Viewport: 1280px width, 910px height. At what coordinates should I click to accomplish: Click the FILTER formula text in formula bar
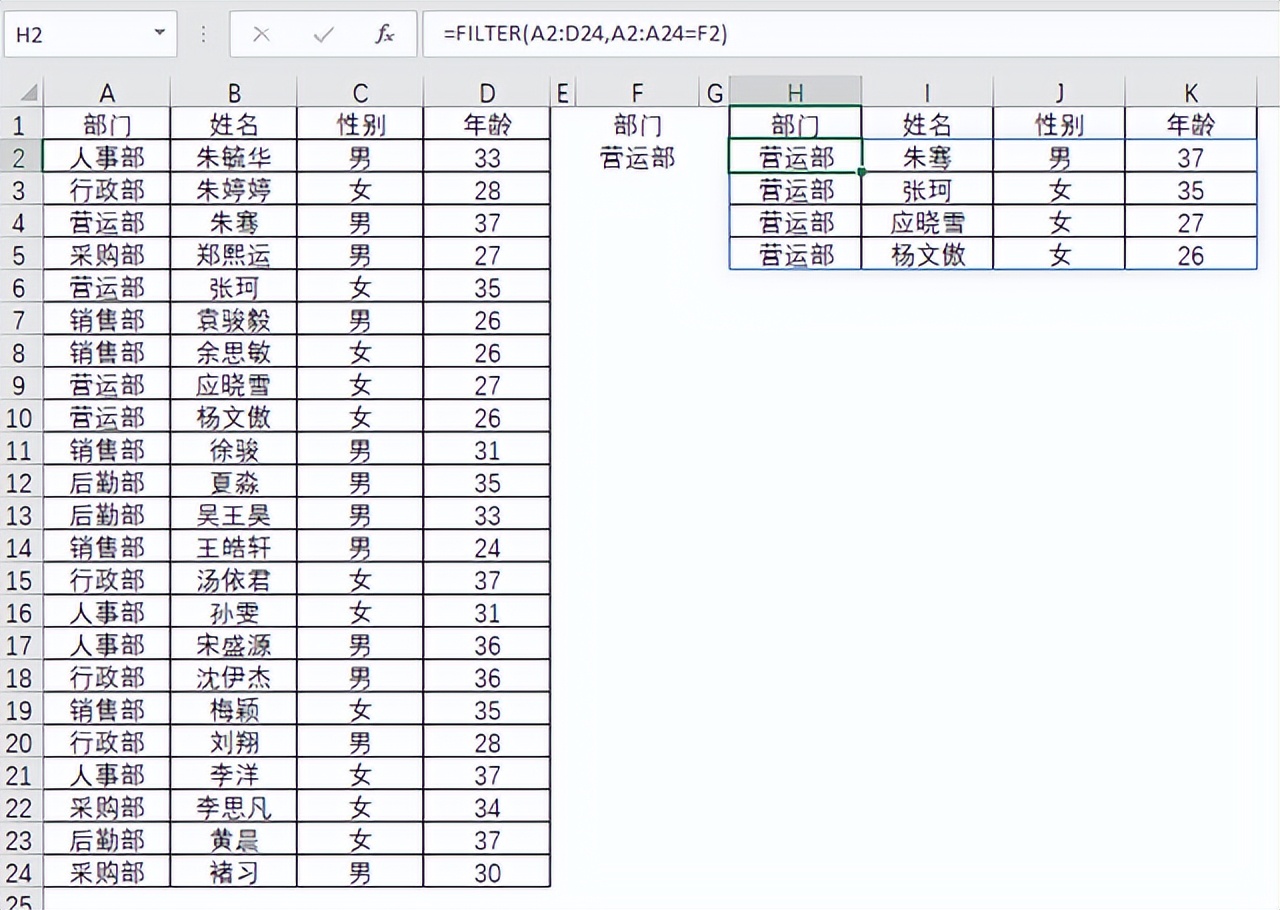coord(586,35)
